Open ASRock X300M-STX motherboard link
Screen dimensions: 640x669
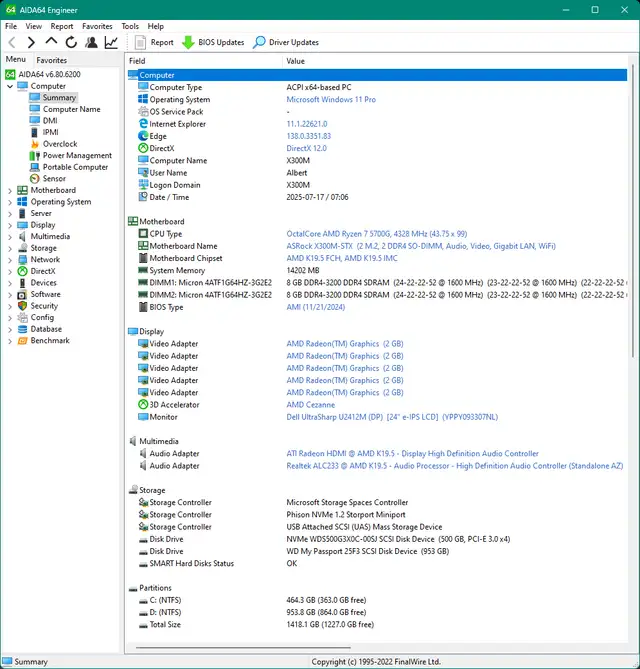coord(421,246)
